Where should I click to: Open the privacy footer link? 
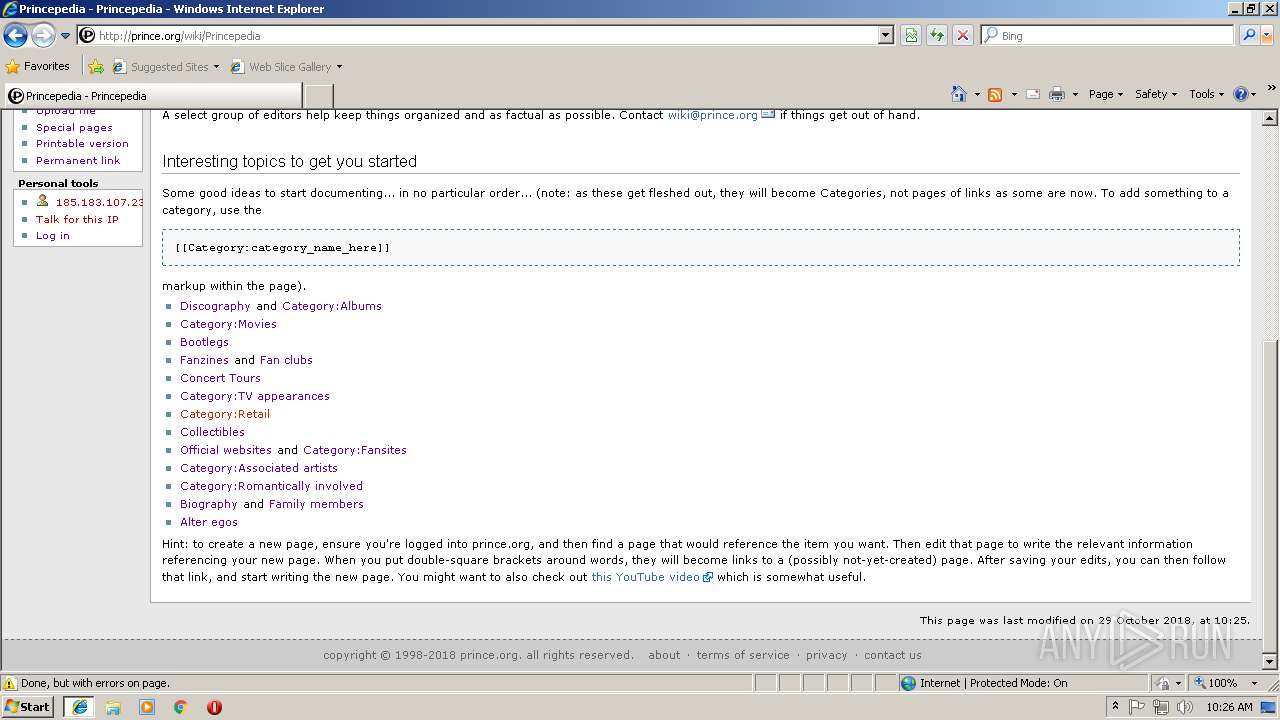click(x=826, y=655)
